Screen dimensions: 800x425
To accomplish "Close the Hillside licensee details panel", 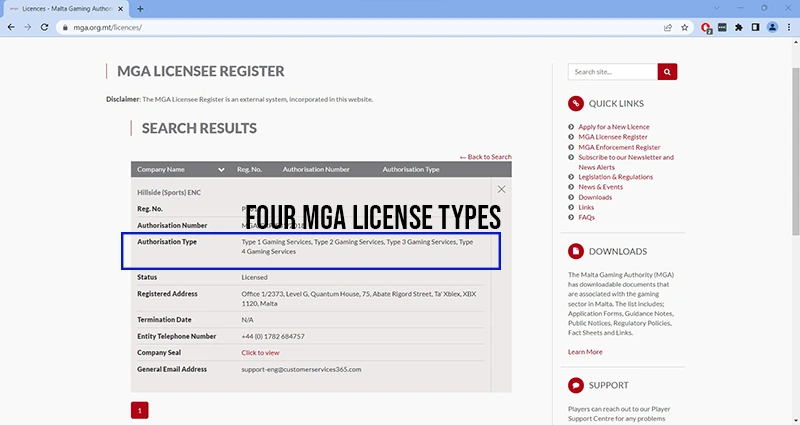I will (502, 189).
